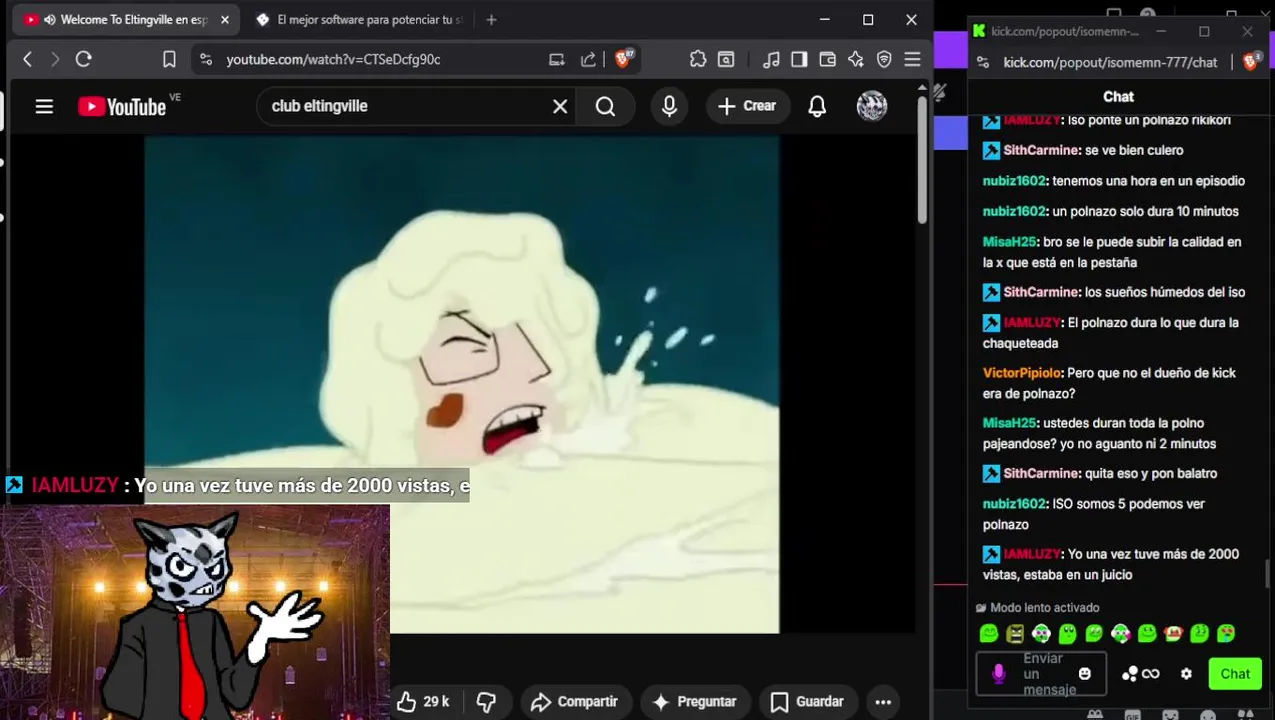Open more actions three-dot menu below video

[x=883, y=702]
